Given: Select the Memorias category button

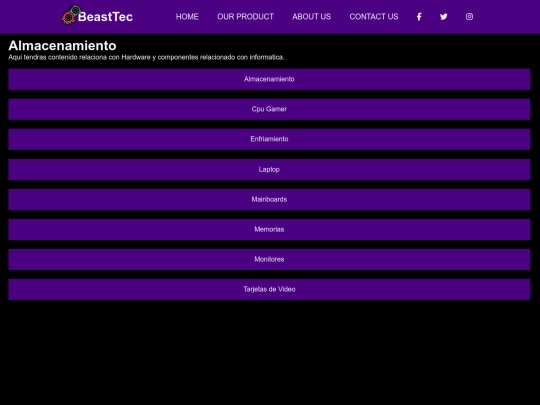Looking at the screenshot, I should point(269,229).
